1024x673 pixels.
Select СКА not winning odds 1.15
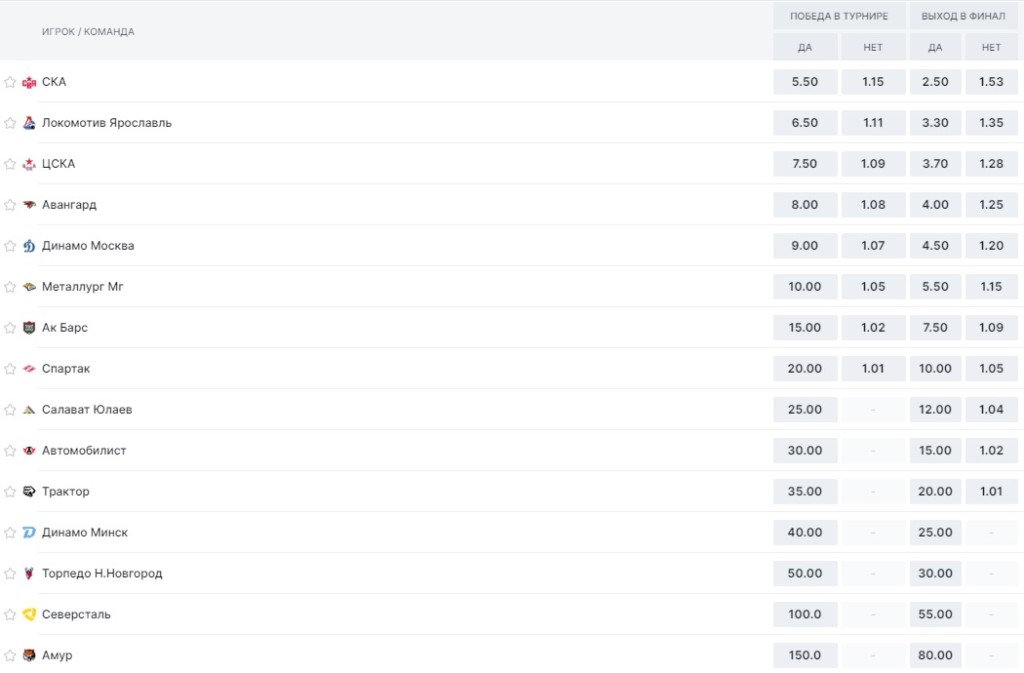click(873, 82)
